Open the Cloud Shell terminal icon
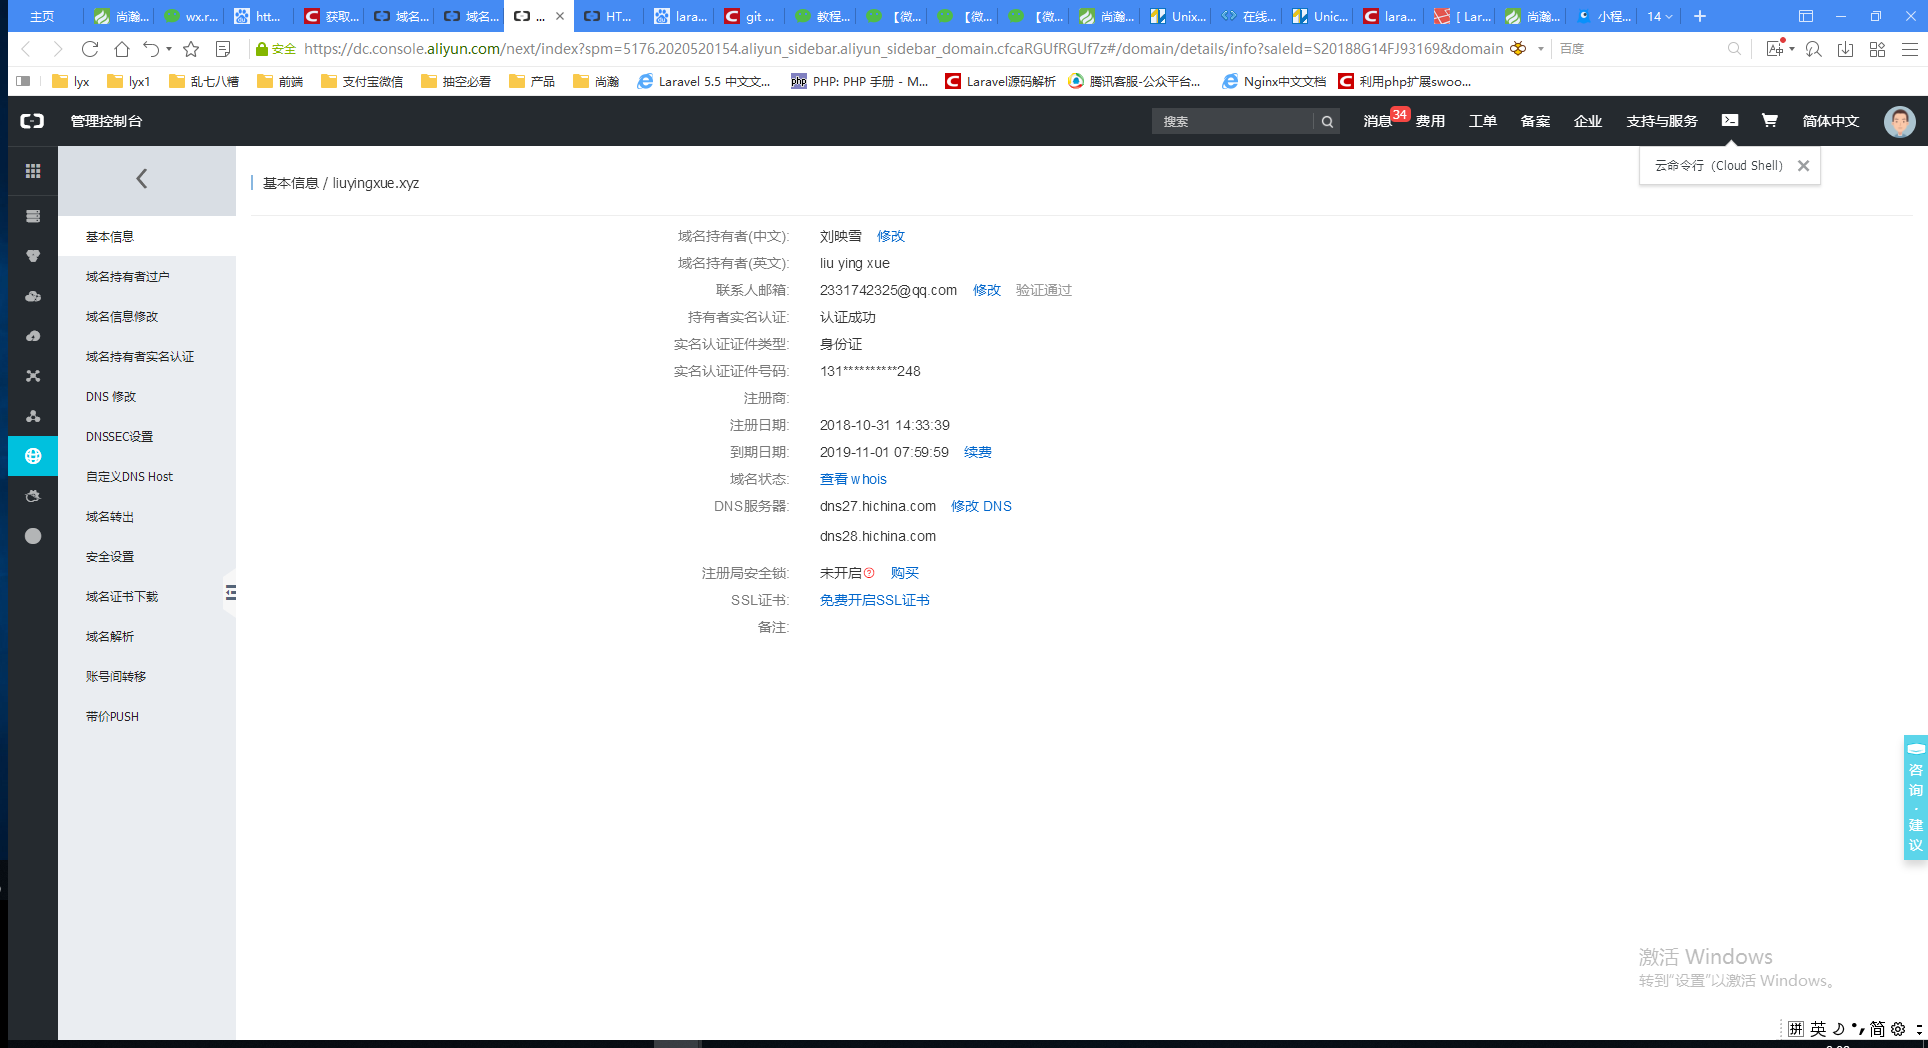This screenshot has height=1048, width=1928. coord(1730,120)
